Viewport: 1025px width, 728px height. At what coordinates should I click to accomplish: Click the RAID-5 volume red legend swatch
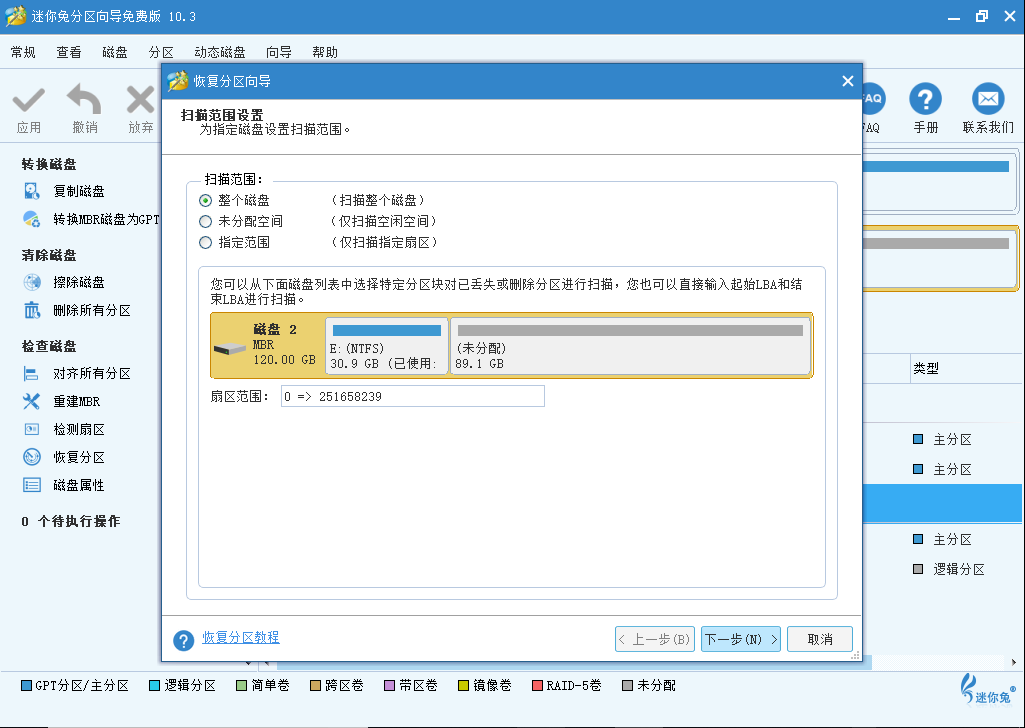click(537, 686)
